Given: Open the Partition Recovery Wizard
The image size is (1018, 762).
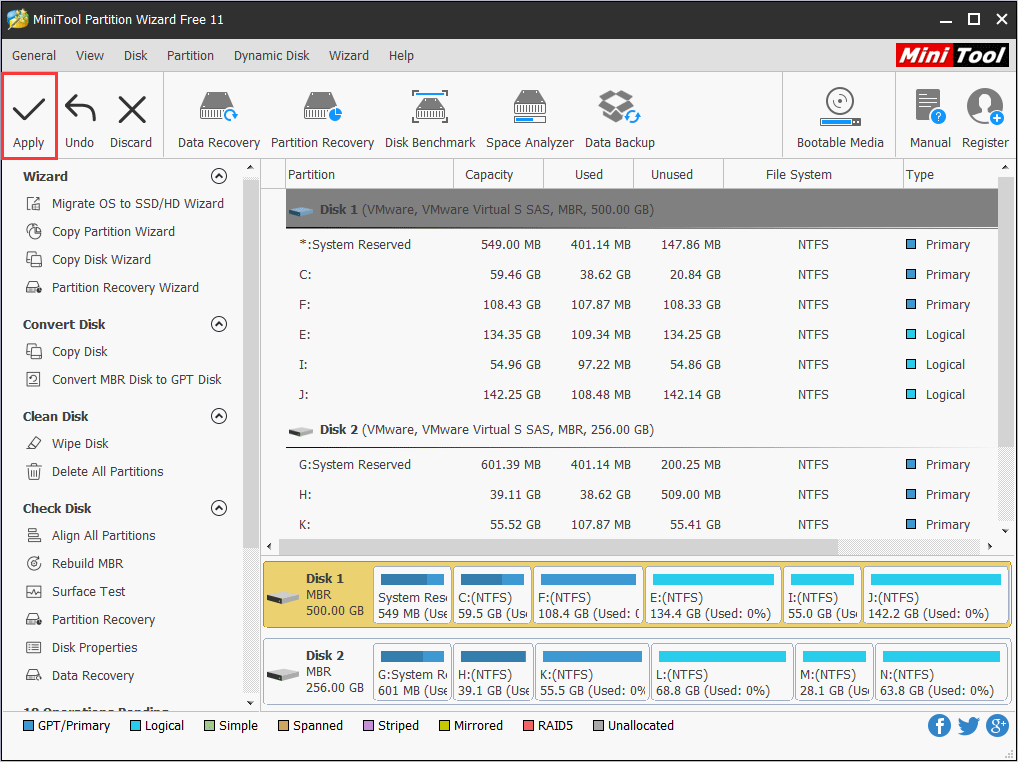Looking at the screenshot, I should point(112,288).
